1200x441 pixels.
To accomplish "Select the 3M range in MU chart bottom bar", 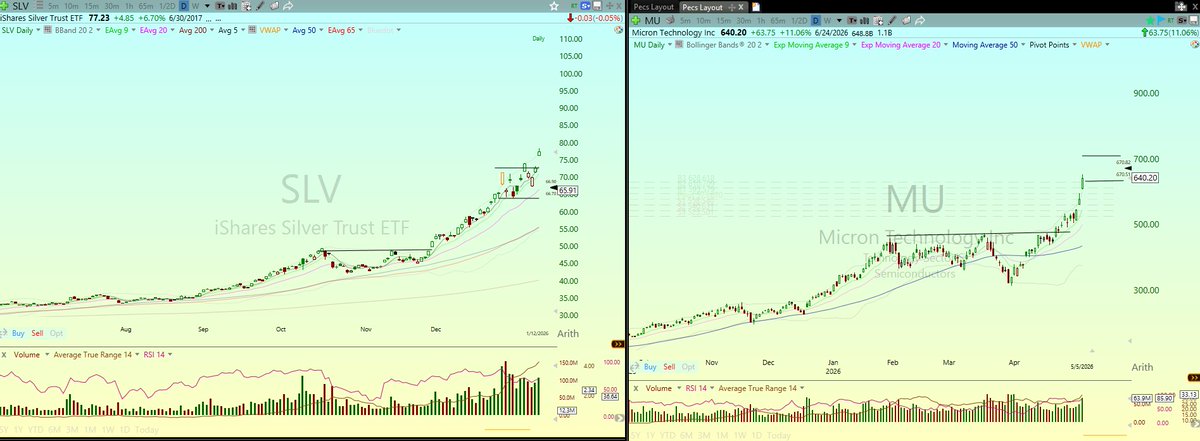I will tap(703, 435).
